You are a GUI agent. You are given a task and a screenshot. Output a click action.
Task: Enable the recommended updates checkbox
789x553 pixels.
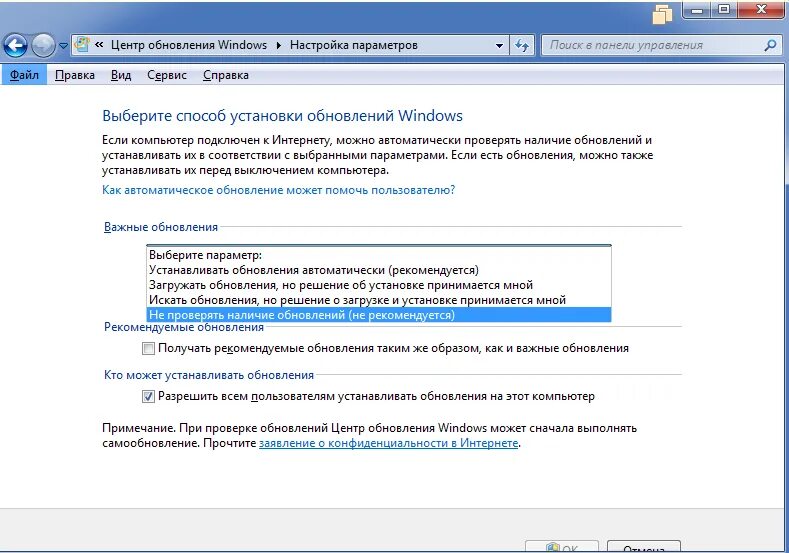(x=148, y=348)
